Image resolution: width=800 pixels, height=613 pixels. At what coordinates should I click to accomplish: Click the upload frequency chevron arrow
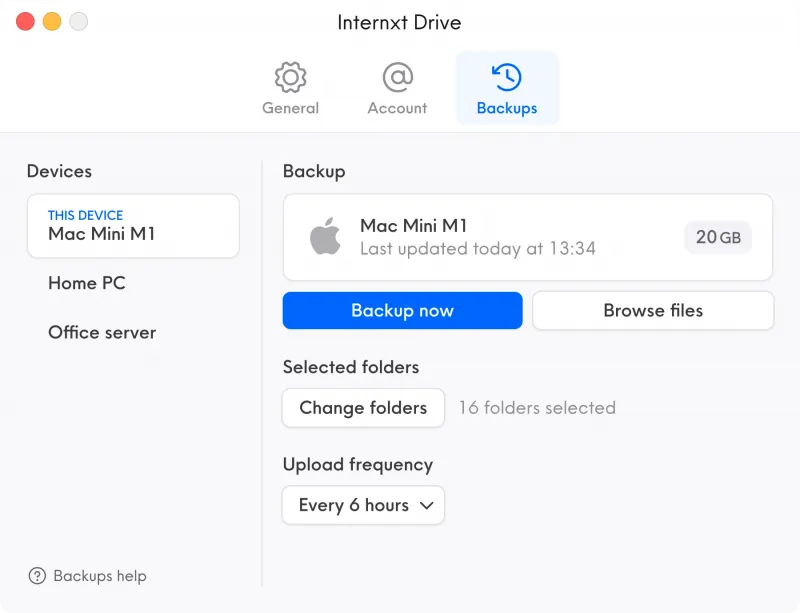[x=427, y=505]
